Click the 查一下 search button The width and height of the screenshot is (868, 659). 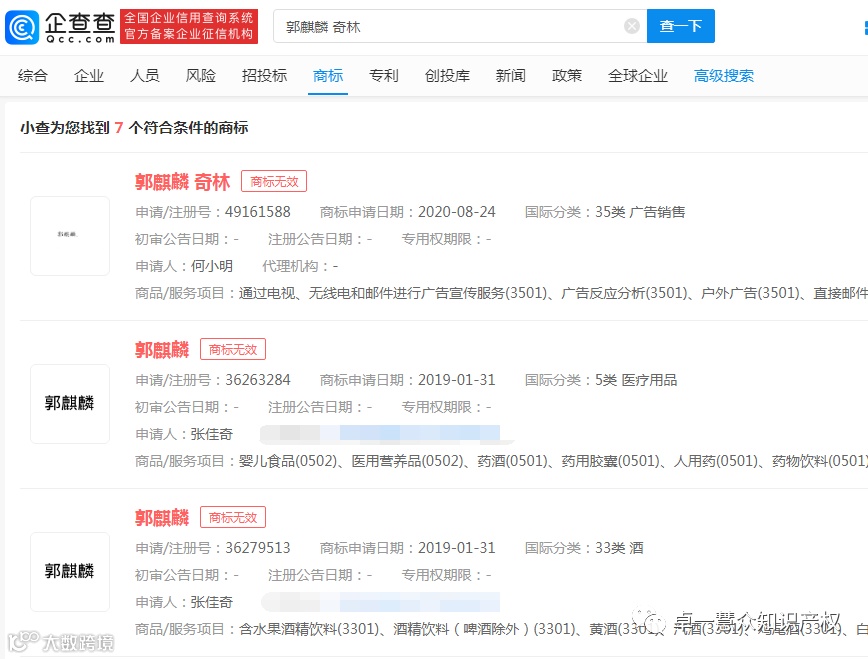680,26
